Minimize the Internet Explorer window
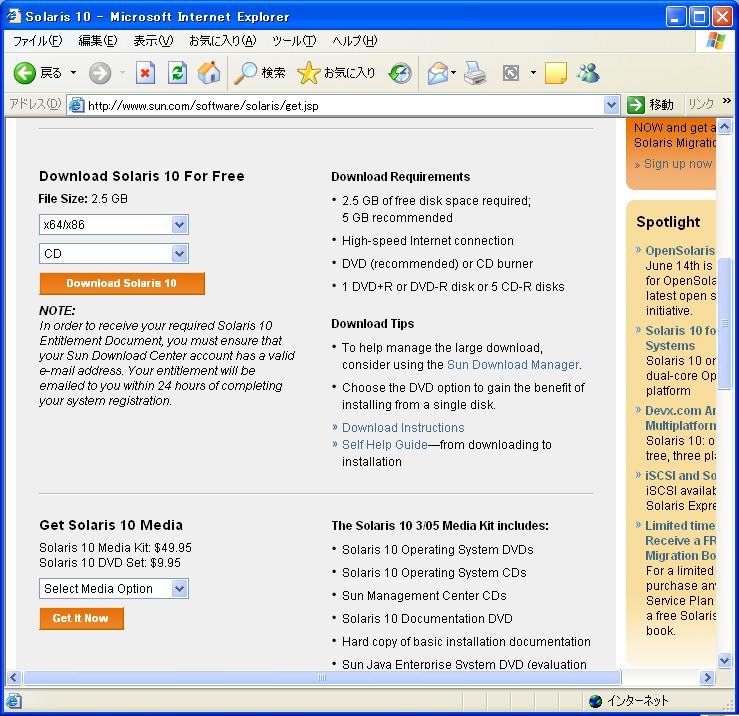739x716 pixels. click(676, 16)
